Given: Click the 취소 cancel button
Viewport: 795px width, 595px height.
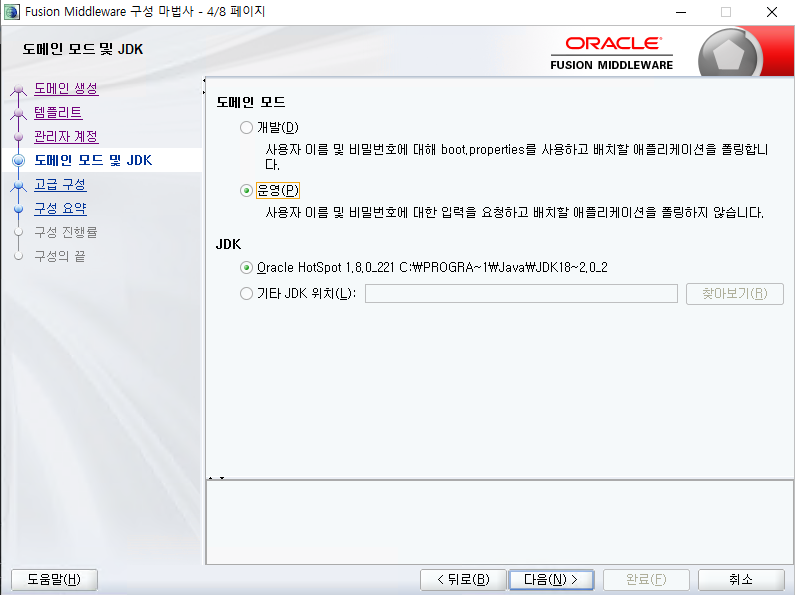Looking at the screenshot, I should tap(741, 579).
